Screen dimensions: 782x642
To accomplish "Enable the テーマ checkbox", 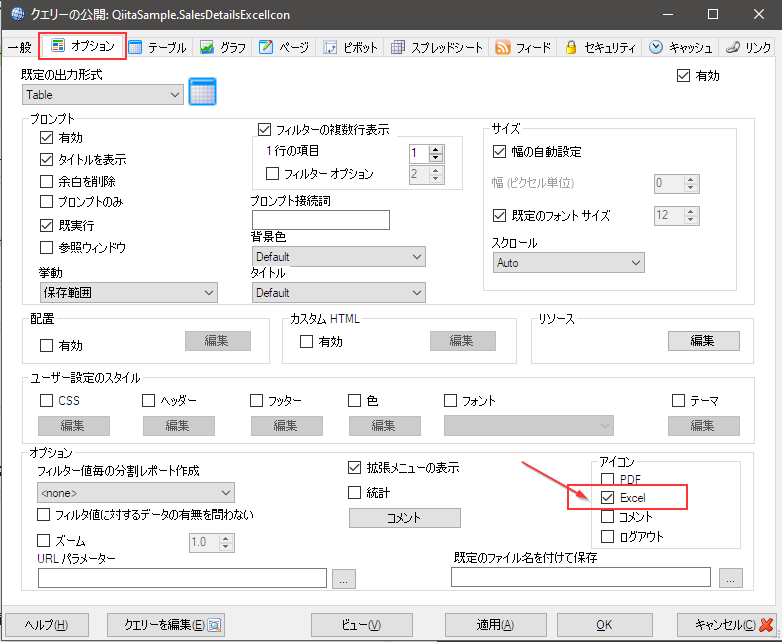I will click(678, 401).
